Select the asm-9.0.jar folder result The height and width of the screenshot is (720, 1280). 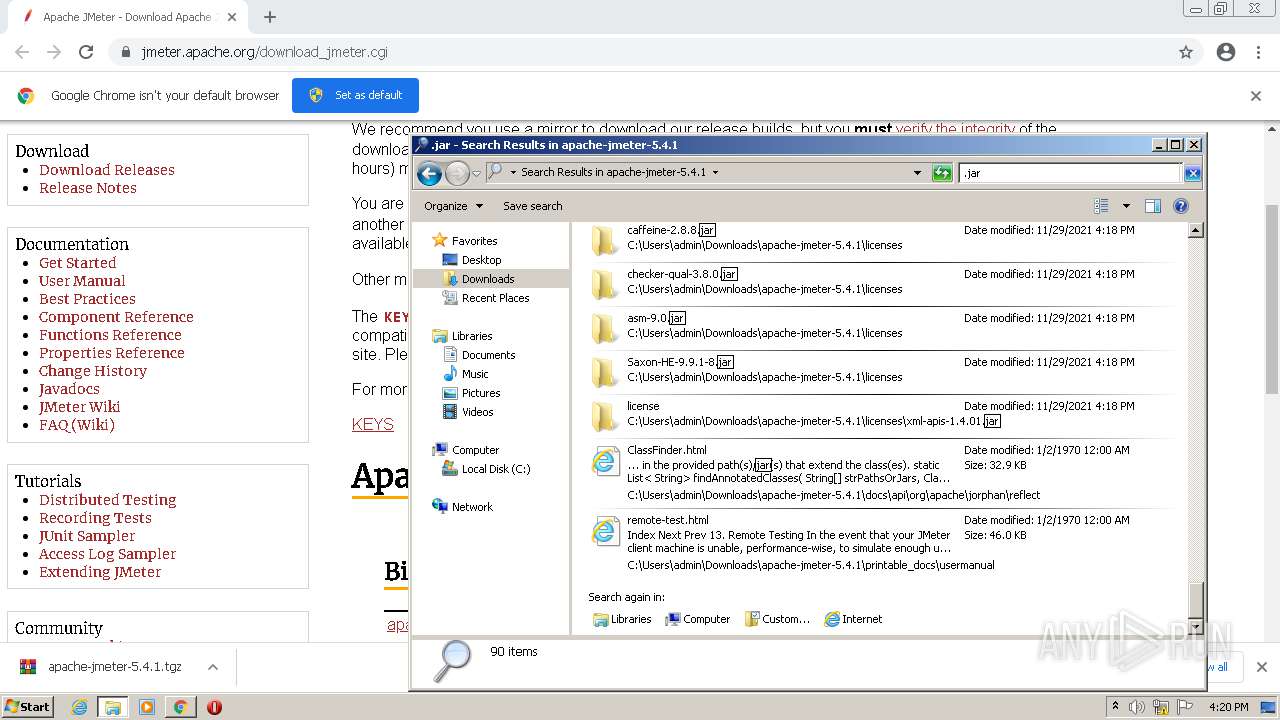(880, 329)
